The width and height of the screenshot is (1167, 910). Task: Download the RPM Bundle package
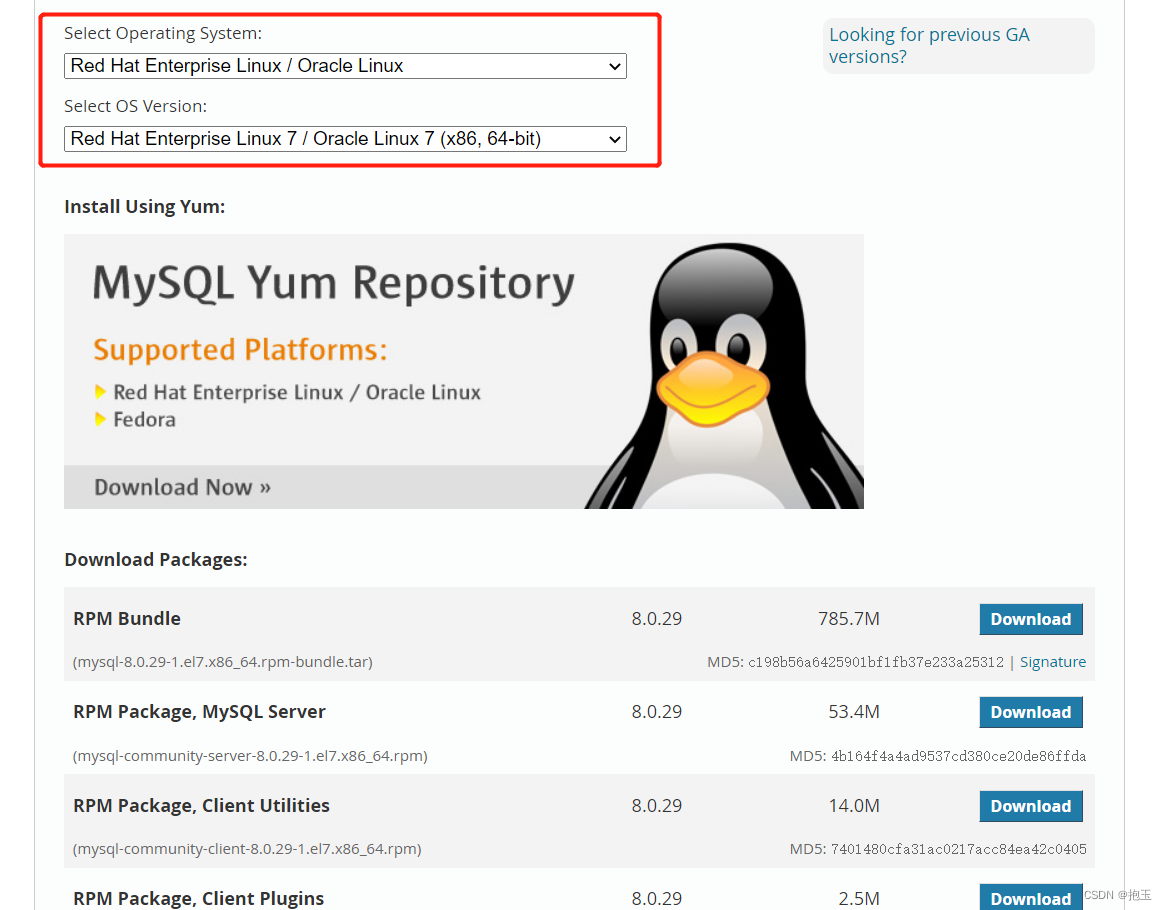pos(1031,619)
